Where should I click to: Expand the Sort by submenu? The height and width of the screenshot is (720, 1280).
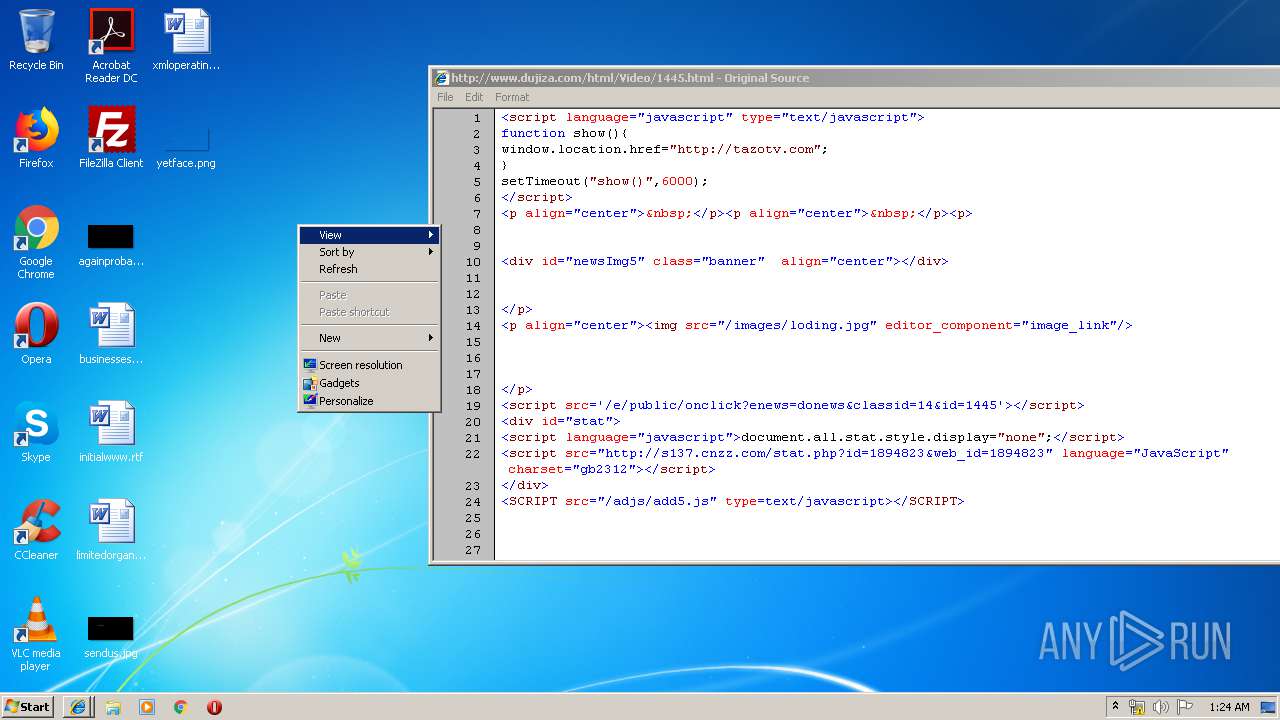[x=369, y=252]
